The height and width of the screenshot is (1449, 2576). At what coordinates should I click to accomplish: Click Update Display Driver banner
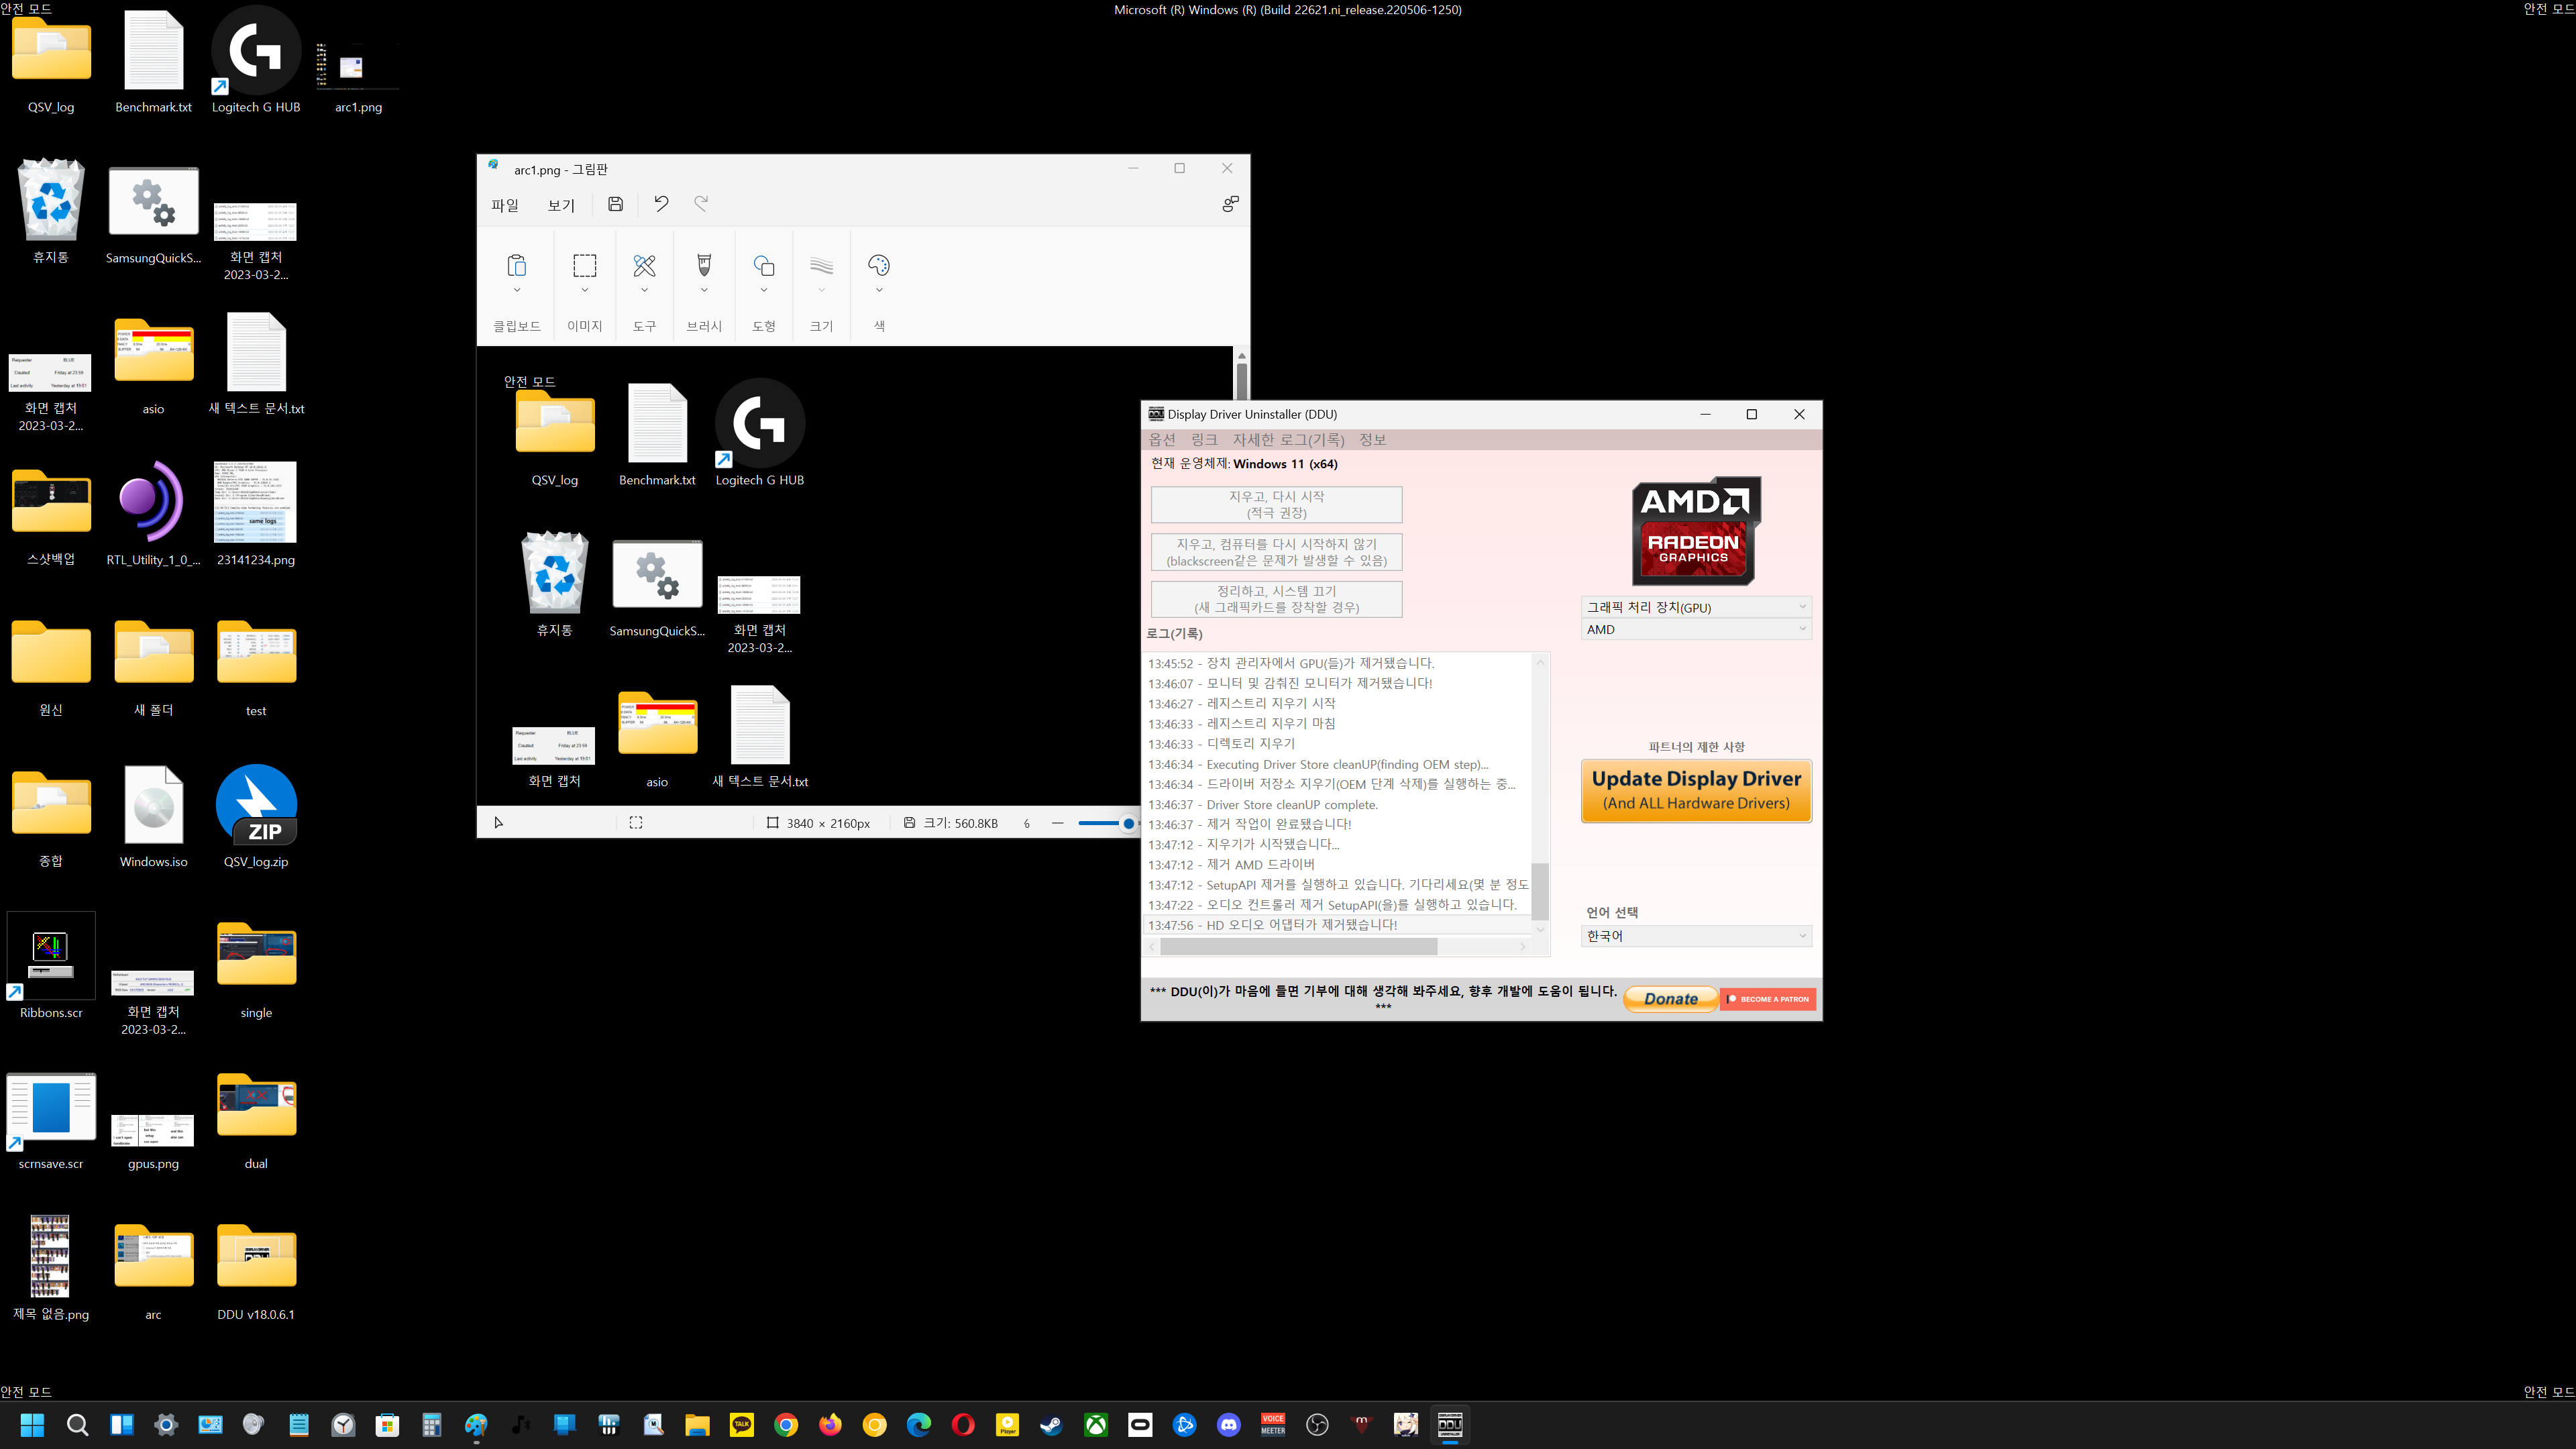(x=1696, y=790)
